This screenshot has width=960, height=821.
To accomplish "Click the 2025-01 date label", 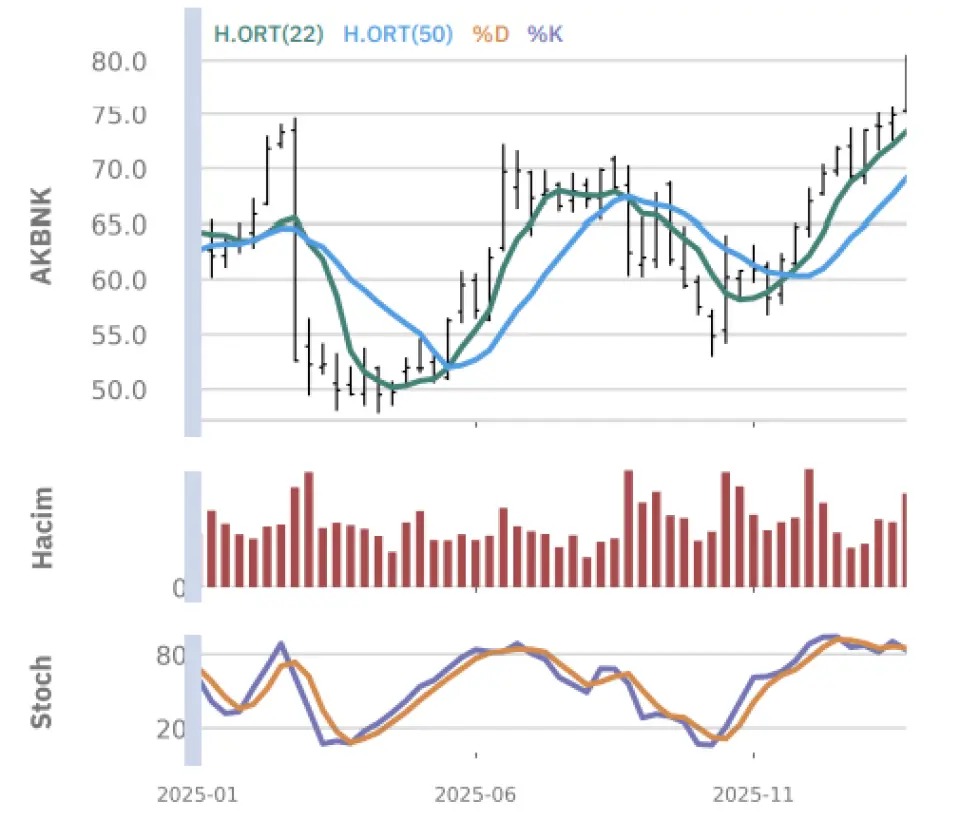I will [x=196, y=796].
